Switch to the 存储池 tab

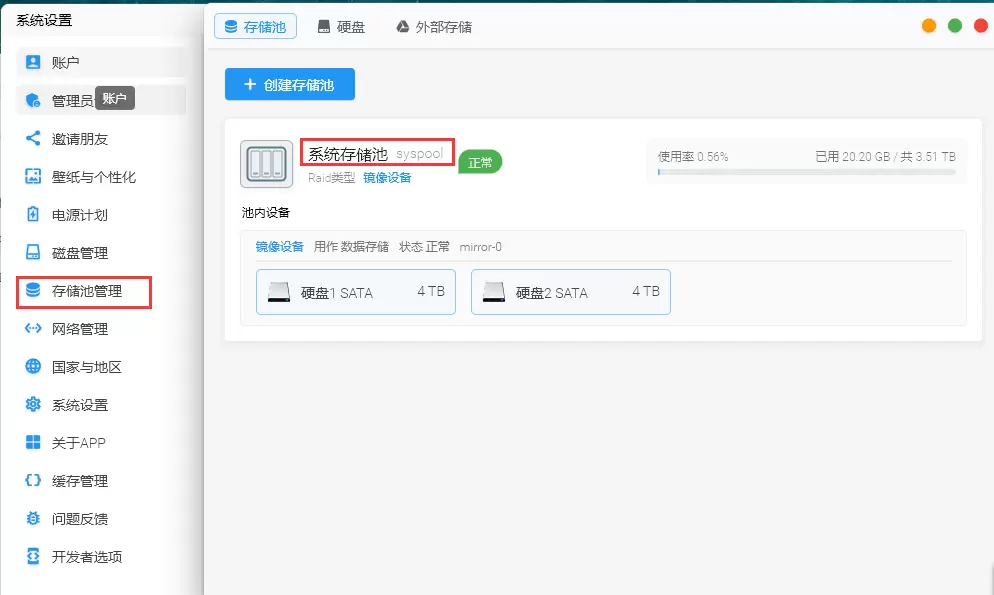[255, 27]
